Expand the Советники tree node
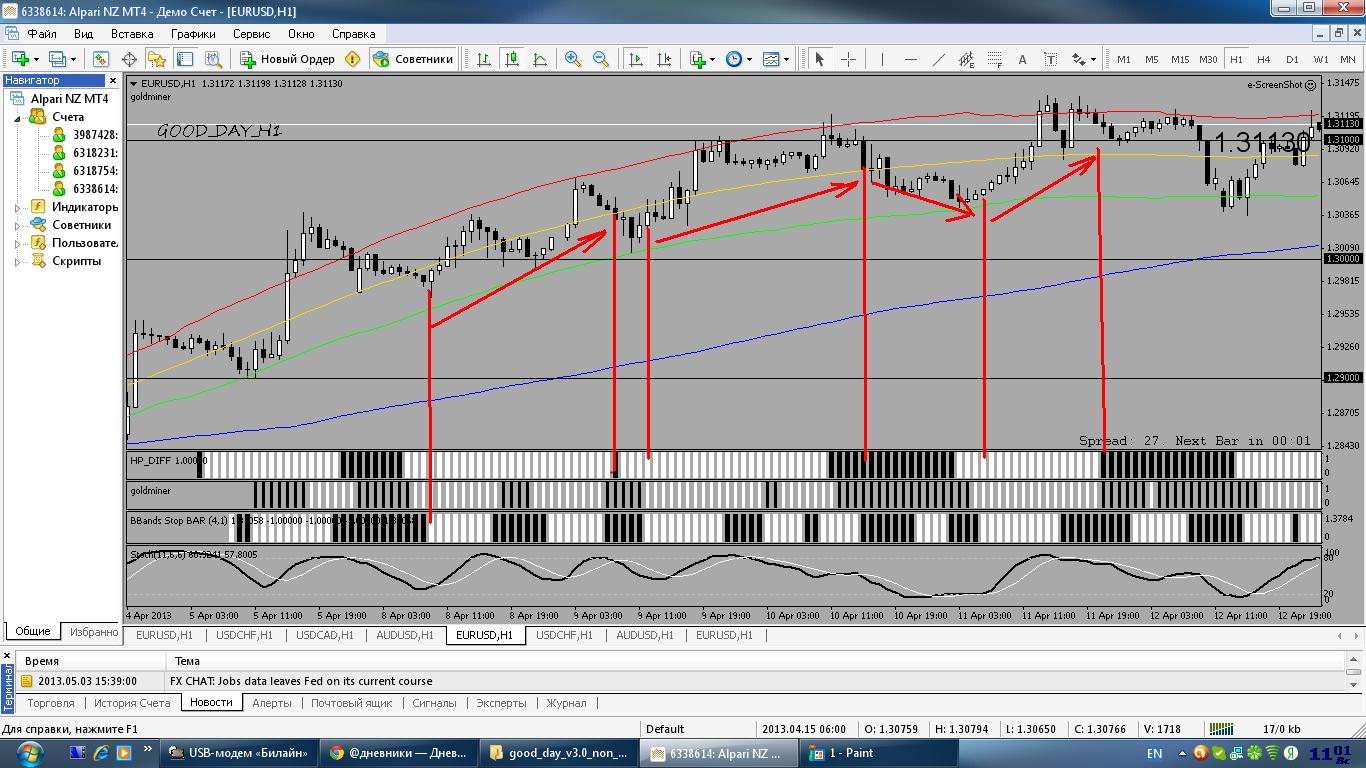The height and width of the screenshot is (768, 1366). [17, 225]
